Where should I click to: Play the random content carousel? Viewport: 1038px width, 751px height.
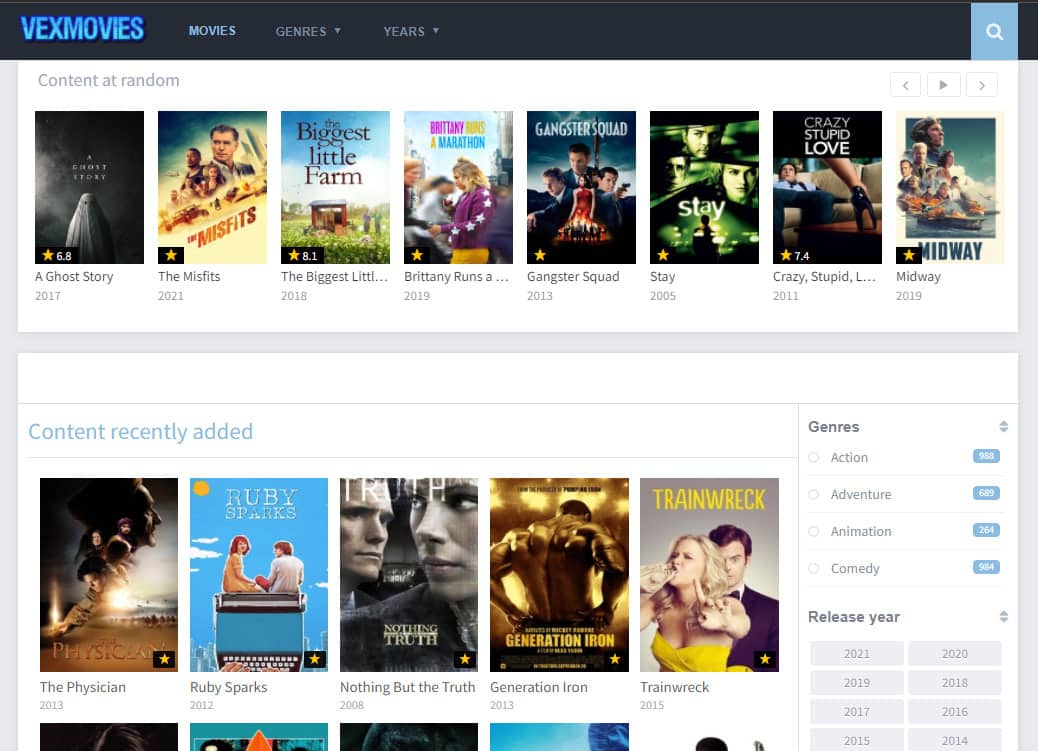pyautogui.click(x=943, y=85)
